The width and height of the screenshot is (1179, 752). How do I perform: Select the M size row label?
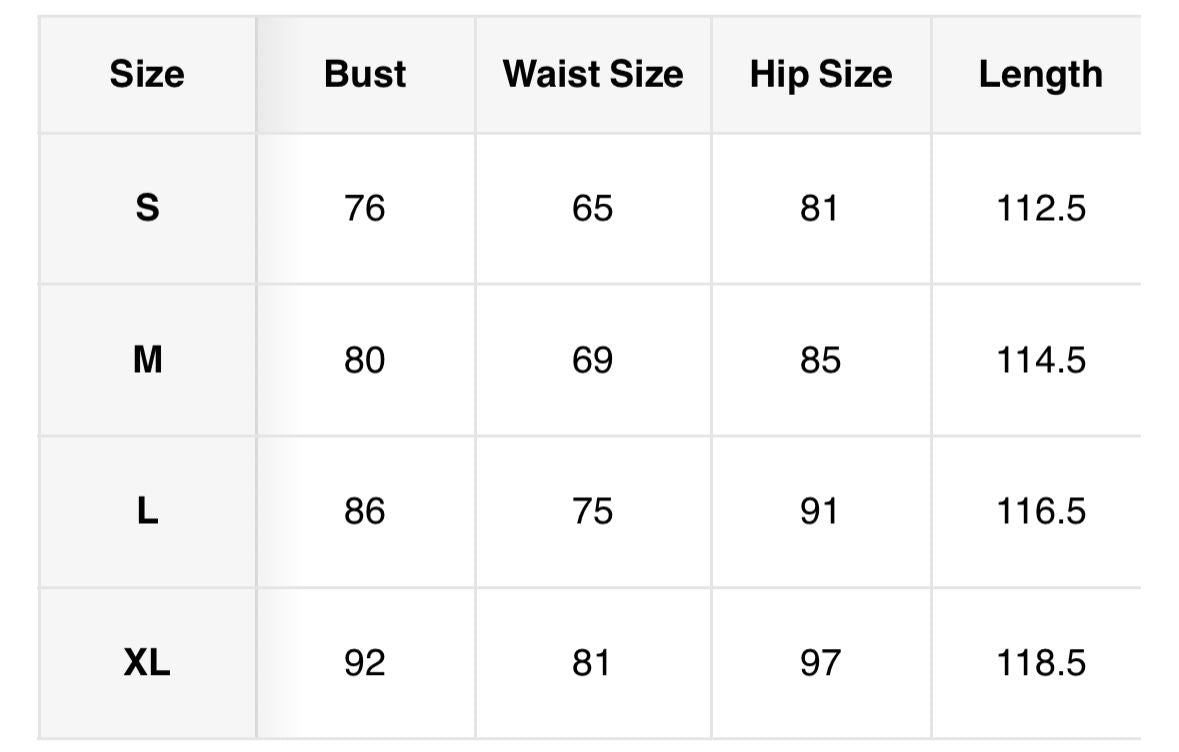(x=147, y=360)
